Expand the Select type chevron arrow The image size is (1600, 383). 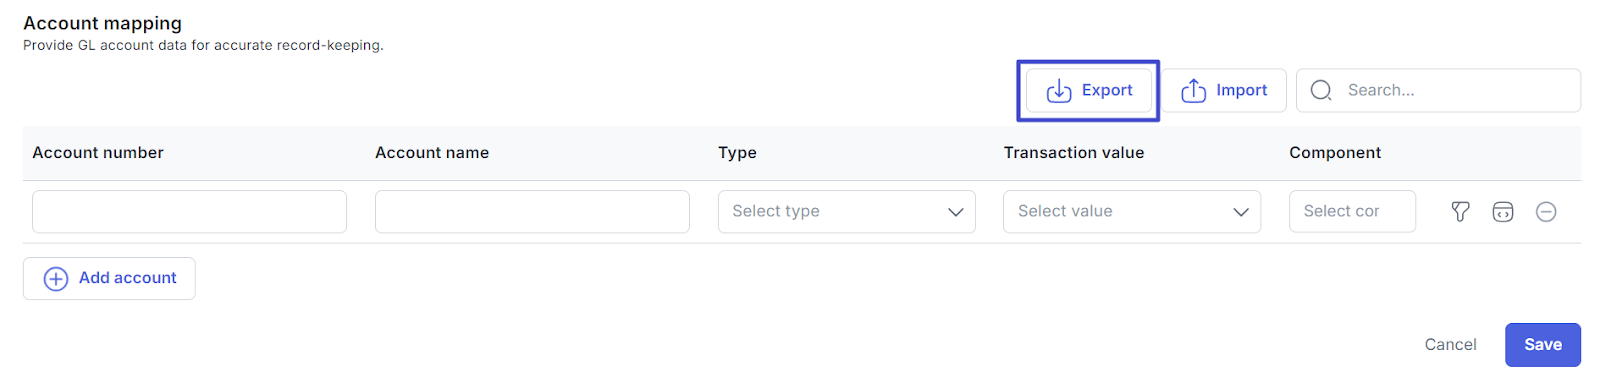[955, 212]
